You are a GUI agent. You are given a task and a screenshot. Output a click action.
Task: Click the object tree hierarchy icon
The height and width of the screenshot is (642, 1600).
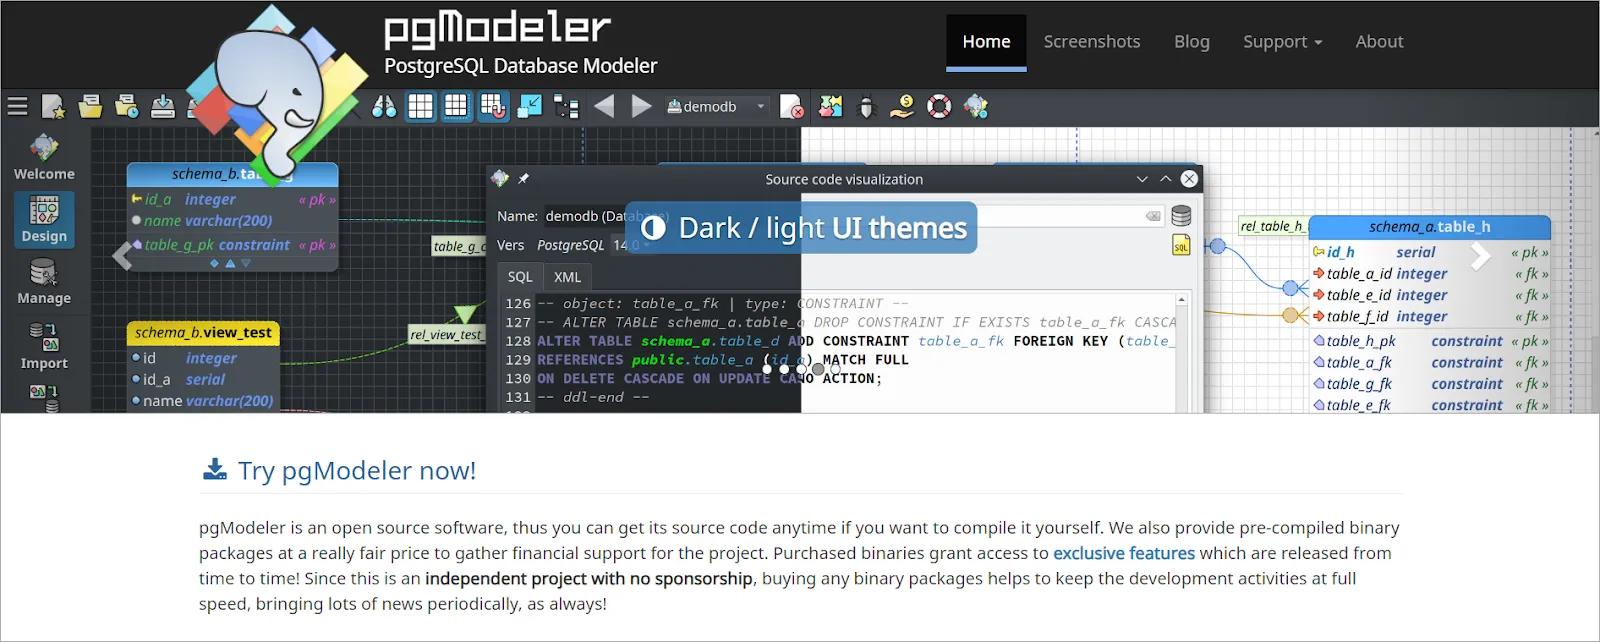click(x=566, y=106)
